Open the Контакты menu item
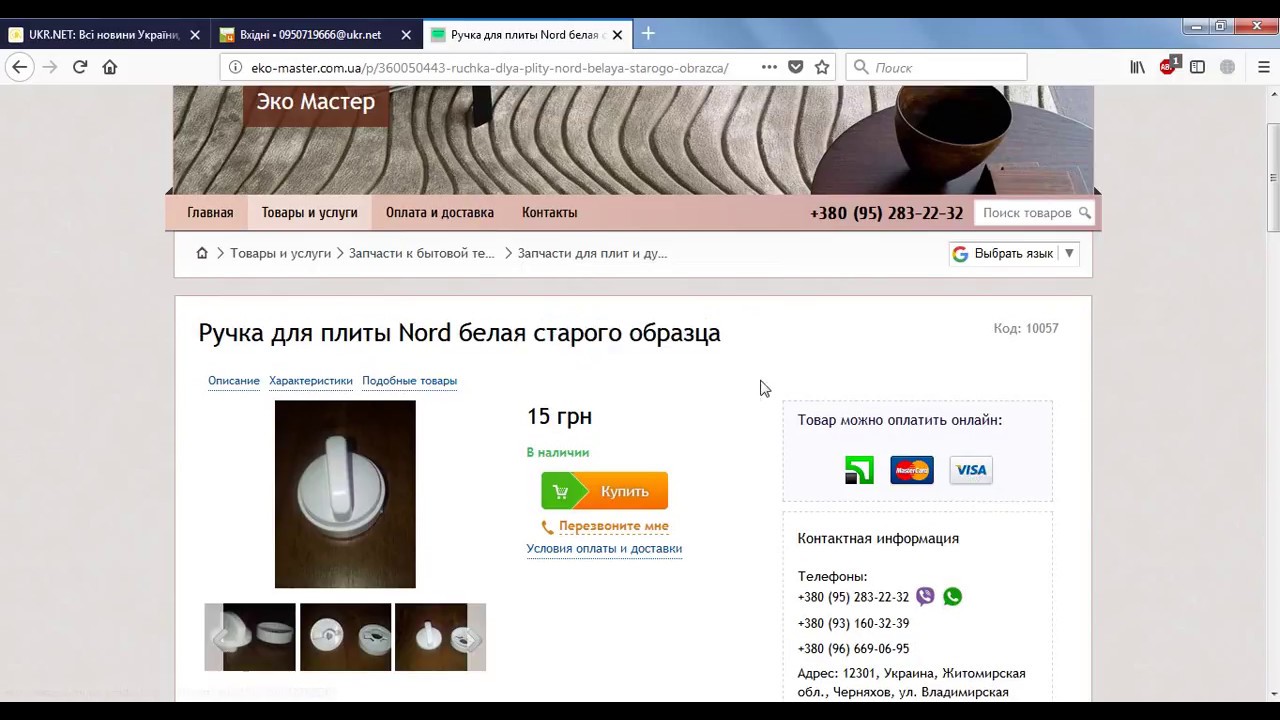Image resolution: width=1280 pixels, height=720 pixels. 549,212
